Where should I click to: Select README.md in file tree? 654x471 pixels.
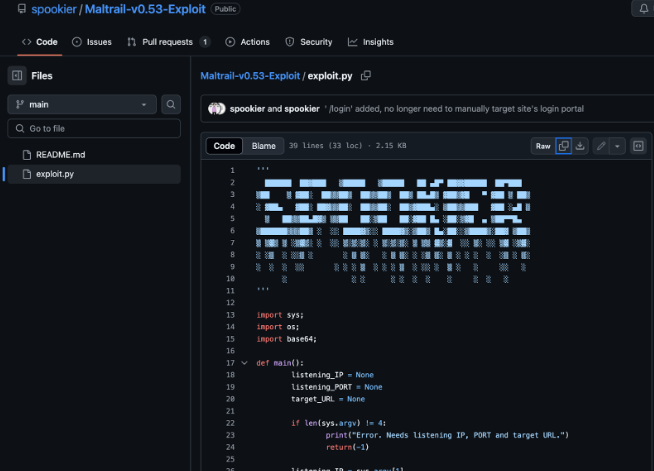(94, 155)
